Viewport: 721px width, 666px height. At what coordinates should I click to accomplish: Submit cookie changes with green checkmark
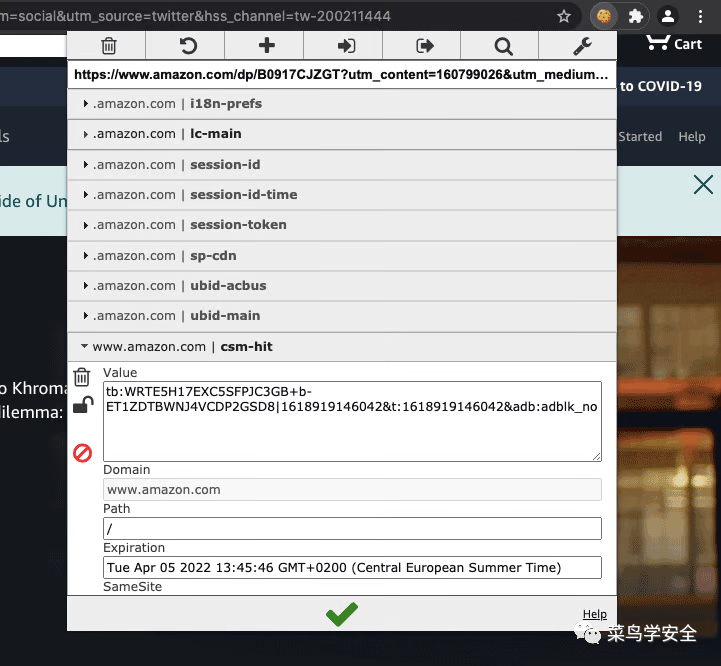tap(342, 614)
